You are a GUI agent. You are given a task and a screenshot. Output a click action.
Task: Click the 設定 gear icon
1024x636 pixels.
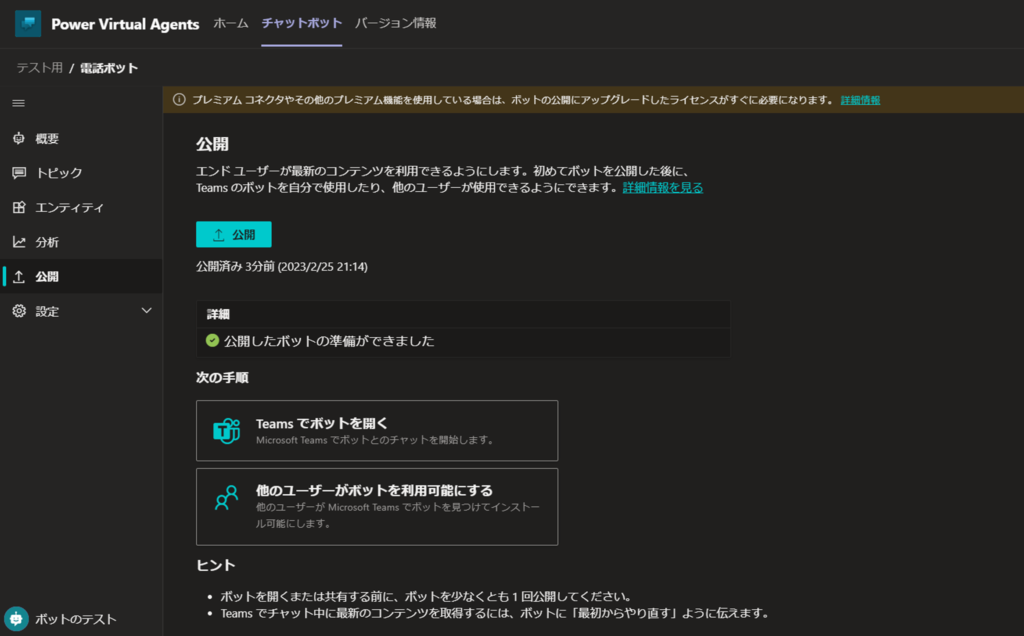(19, 311)
